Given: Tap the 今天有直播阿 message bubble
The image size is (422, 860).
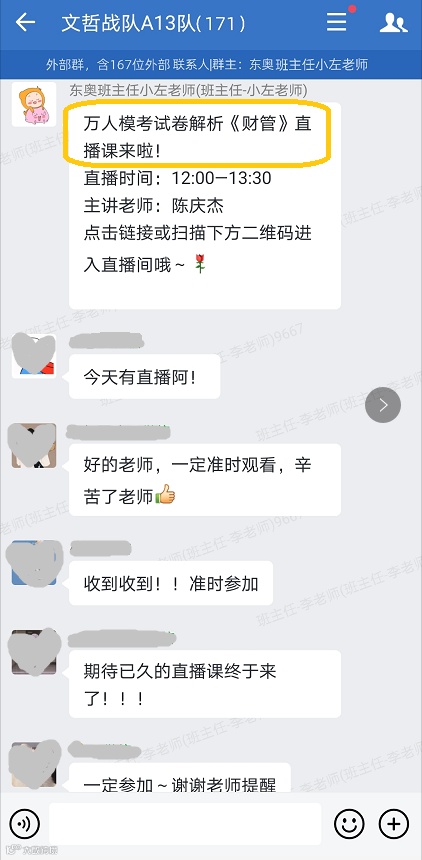Looking at the screenshot, I should [144, 376].
